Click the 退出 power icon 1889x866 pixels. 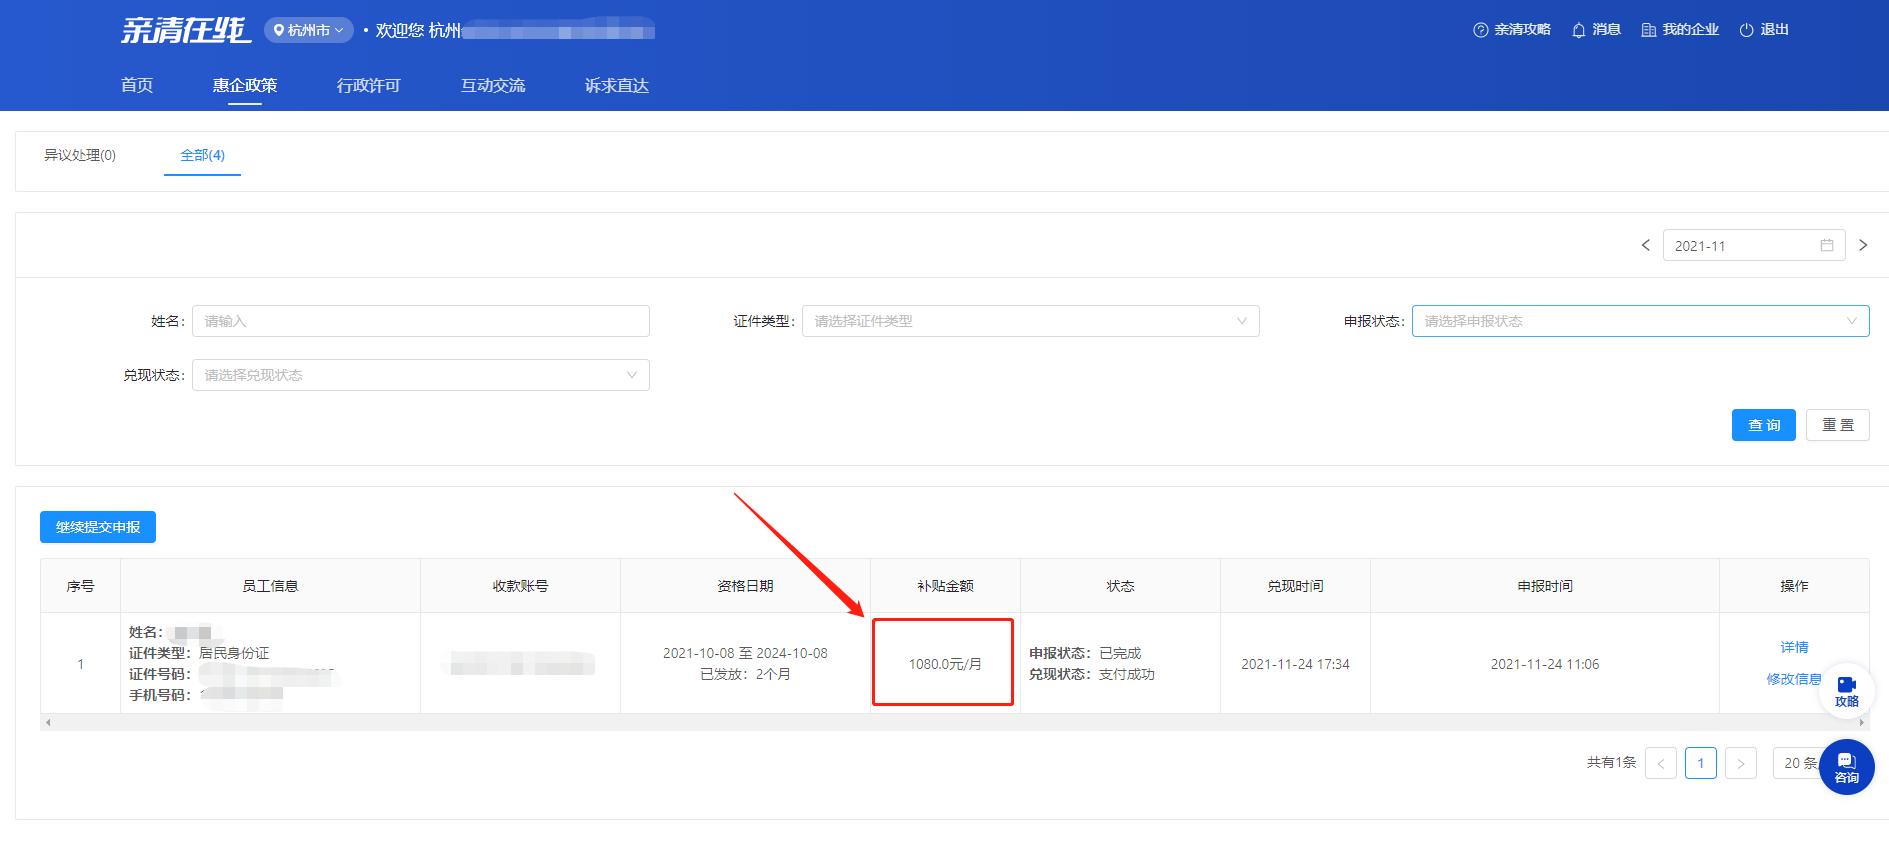click(1747, 30)
